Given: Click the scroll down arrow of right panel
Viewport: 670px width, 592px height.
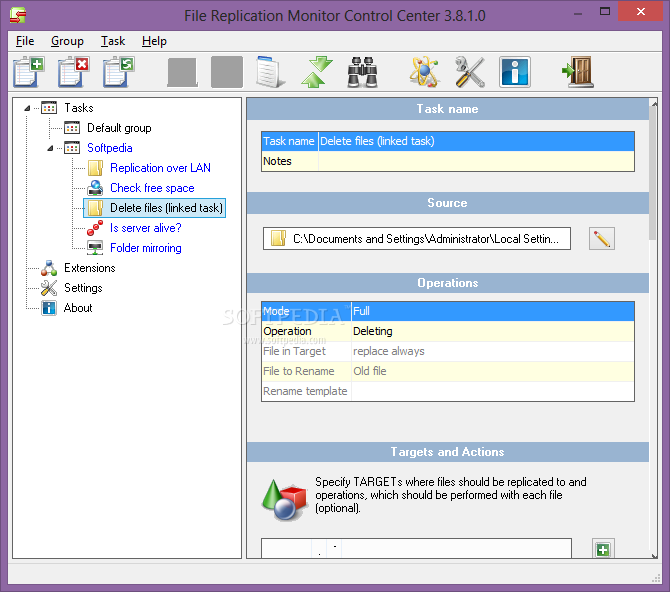Looking at the screenshot, I should click(654, 555).
